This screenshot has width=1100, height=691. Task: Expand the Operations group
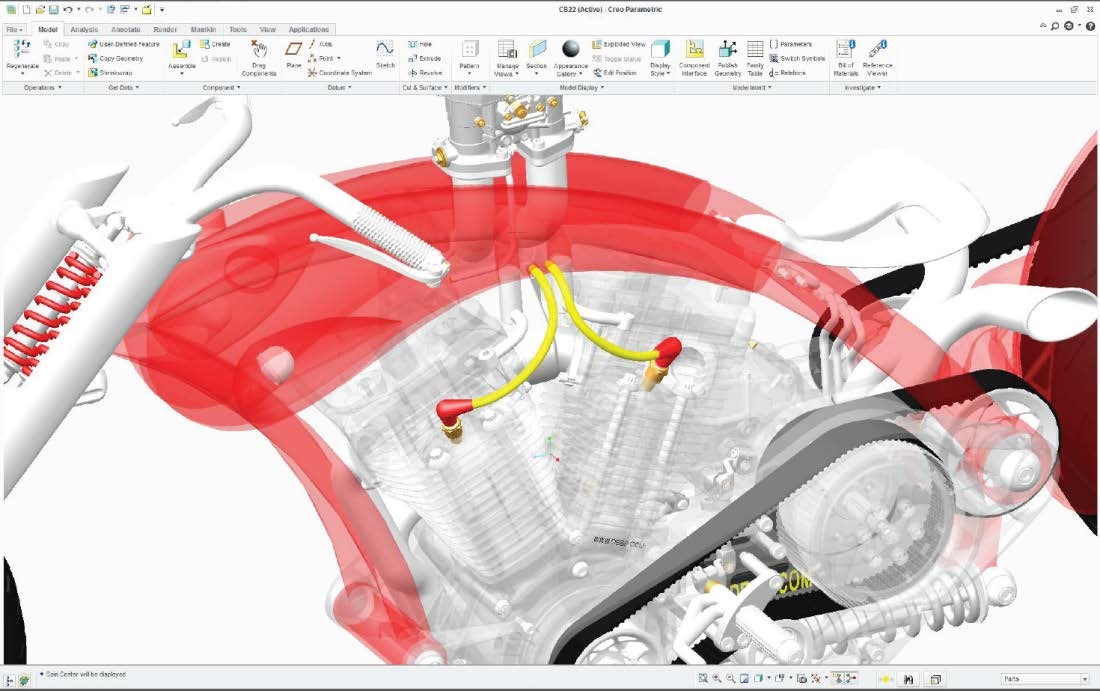pos(40,88)
